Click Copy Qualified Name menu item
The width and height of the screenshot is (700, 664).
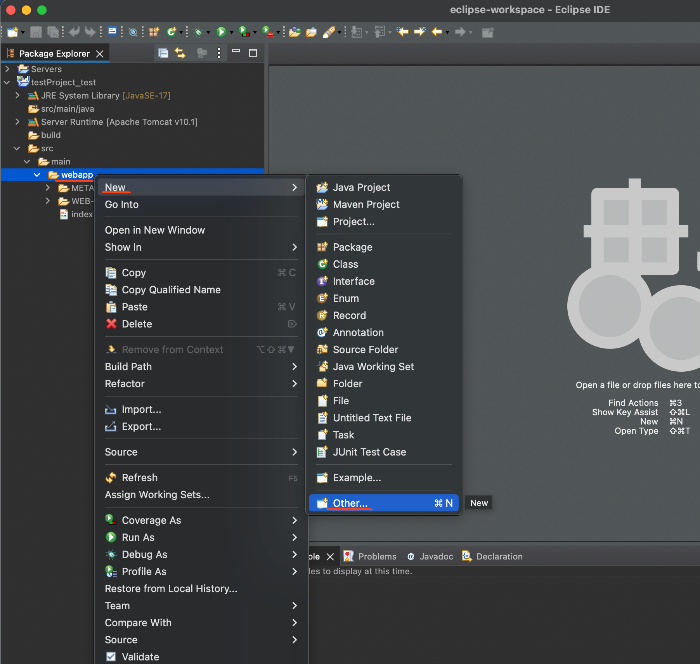[201, 289]
